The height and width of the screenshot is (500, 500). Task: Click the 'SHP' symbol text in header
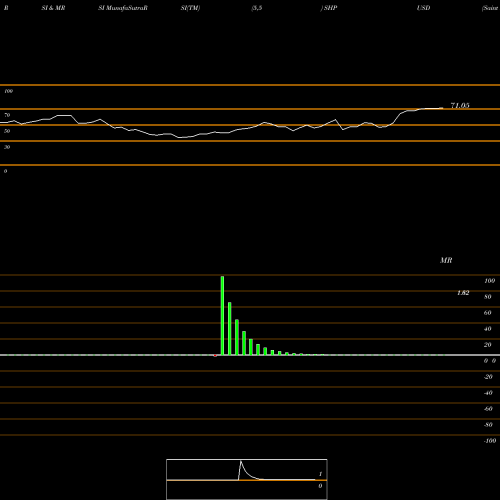pyautogui.click(x=330, y=8)
